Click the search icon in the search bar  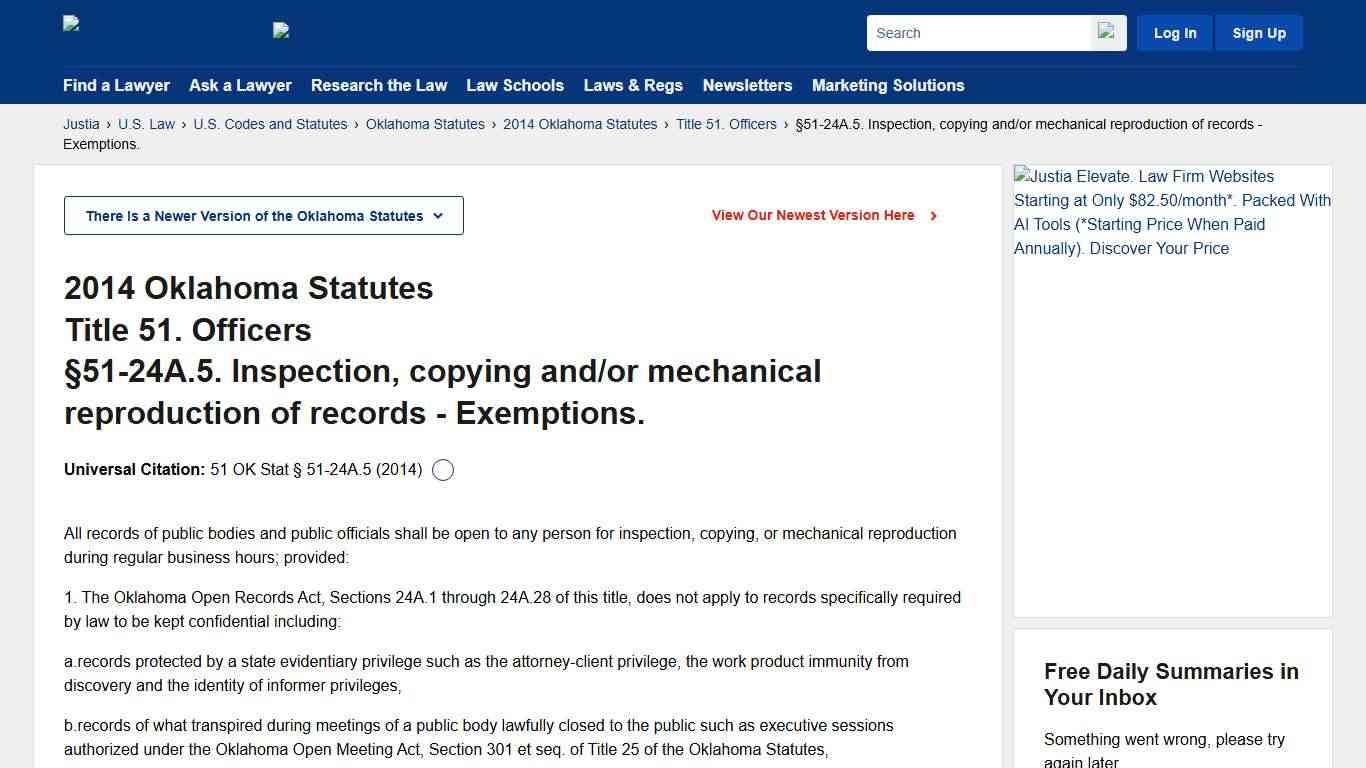click(x=1106, y=32)
